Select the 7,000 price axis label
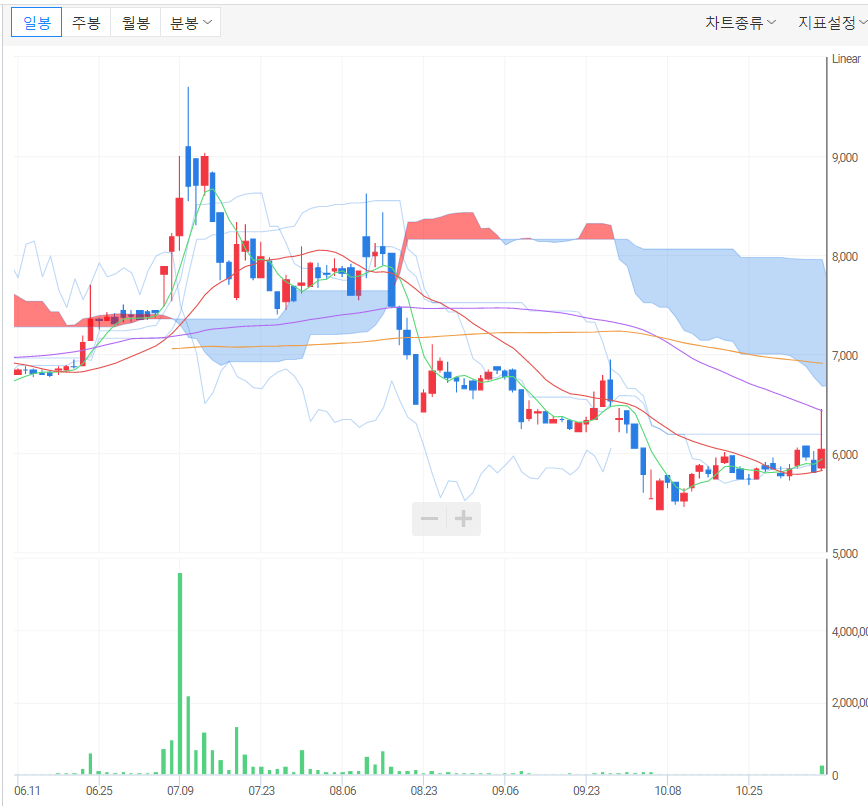This screenshot has width=868, height=806. (x=845, y=355)
